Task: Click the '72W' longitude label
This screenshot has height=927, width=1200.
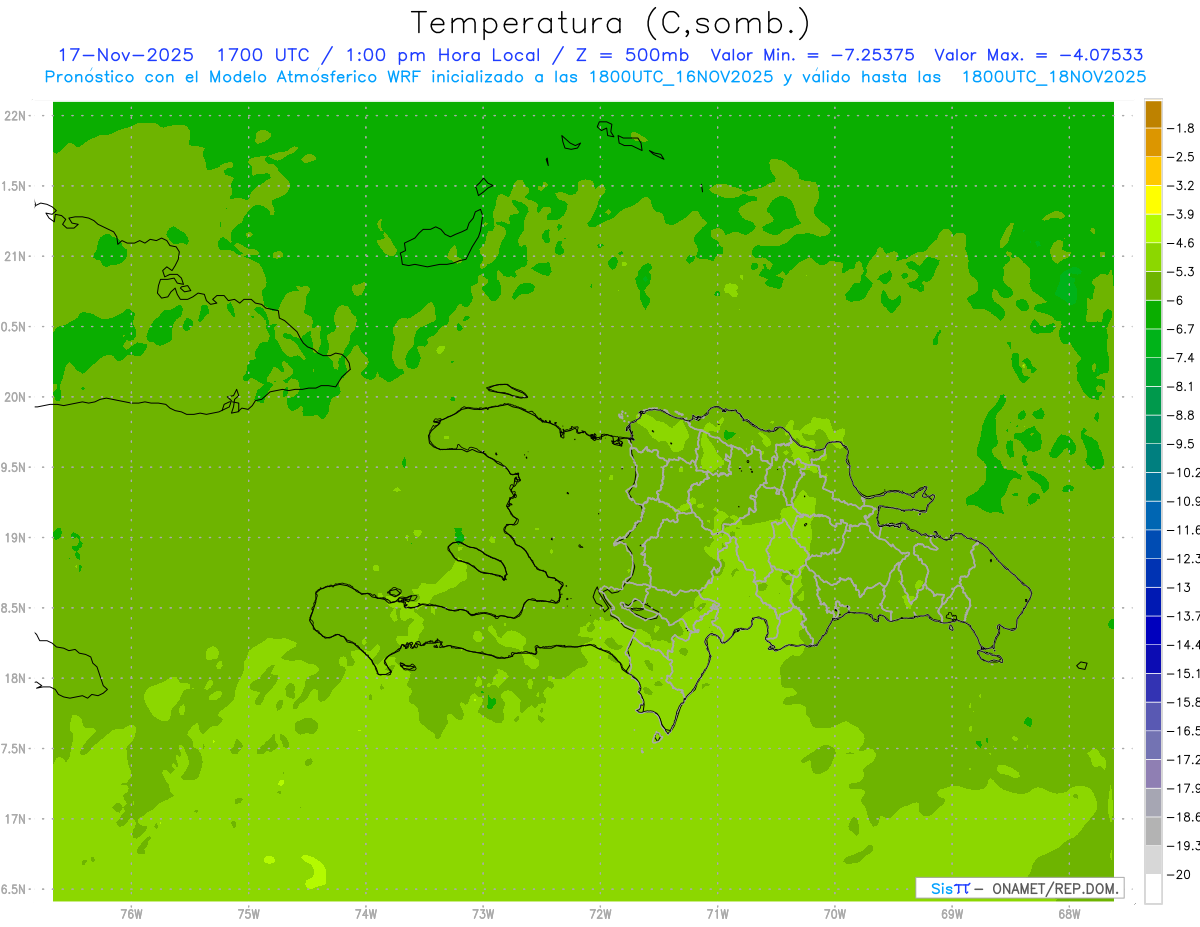Action: click(x=600, y=914)
